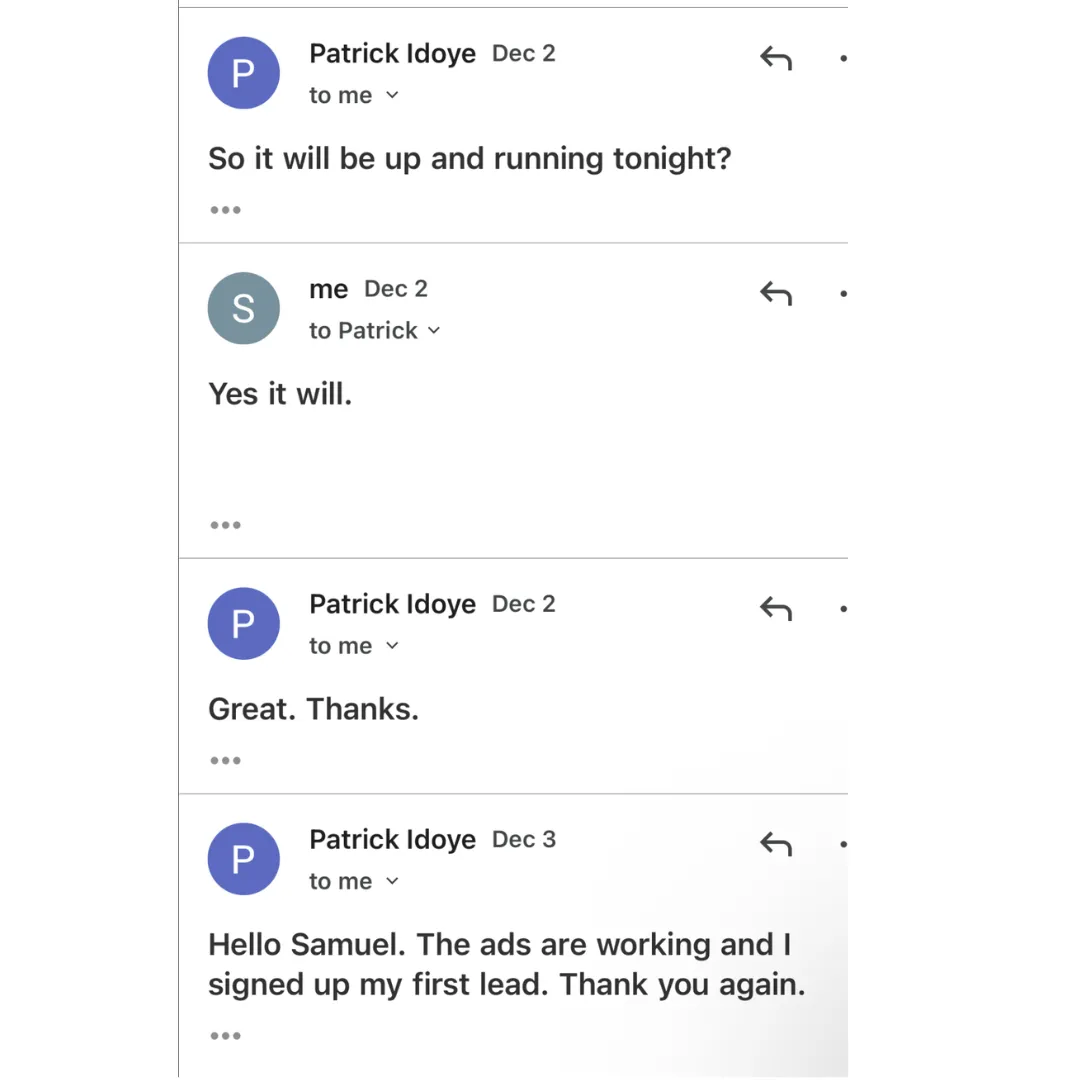Screen dimensions: 1080x1080
Task: Reply to the 'Great. Thanks.' message
Action: pyautogui.click(x=776, y=609)
